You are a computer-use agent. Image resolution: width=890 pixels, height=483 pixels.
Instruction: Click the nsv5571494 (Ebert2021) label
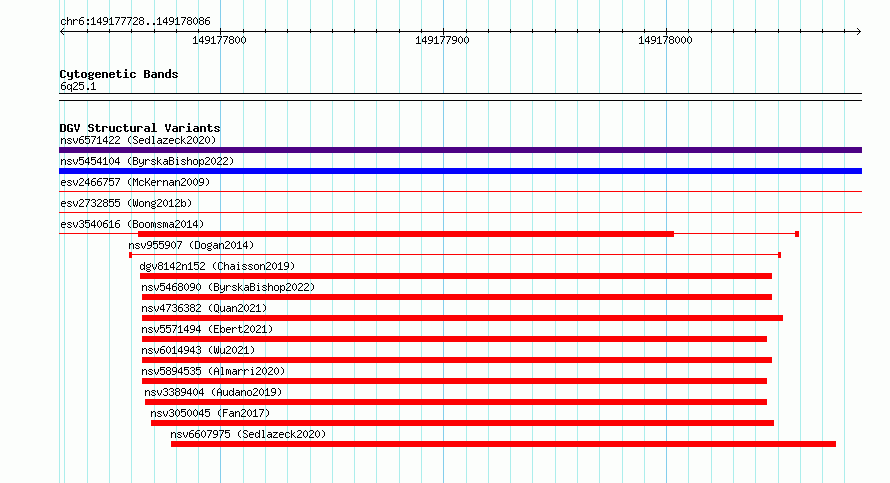point(207,329)
